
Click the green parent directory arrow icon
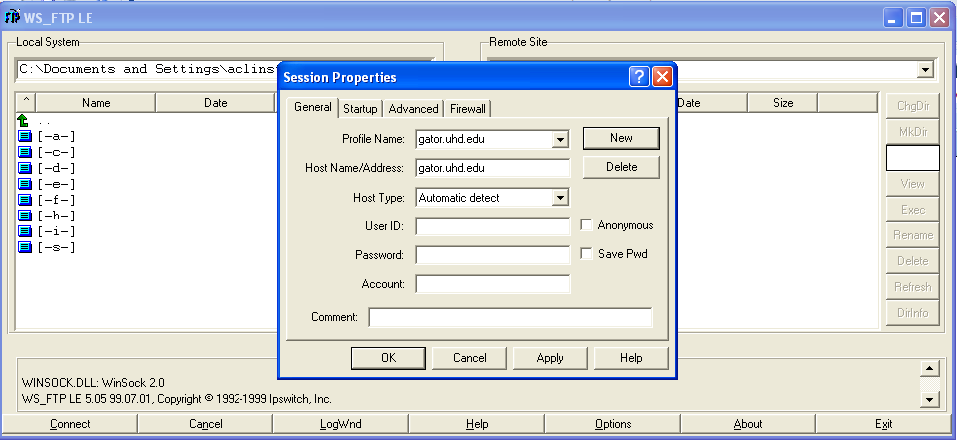[x=24, y=120]
